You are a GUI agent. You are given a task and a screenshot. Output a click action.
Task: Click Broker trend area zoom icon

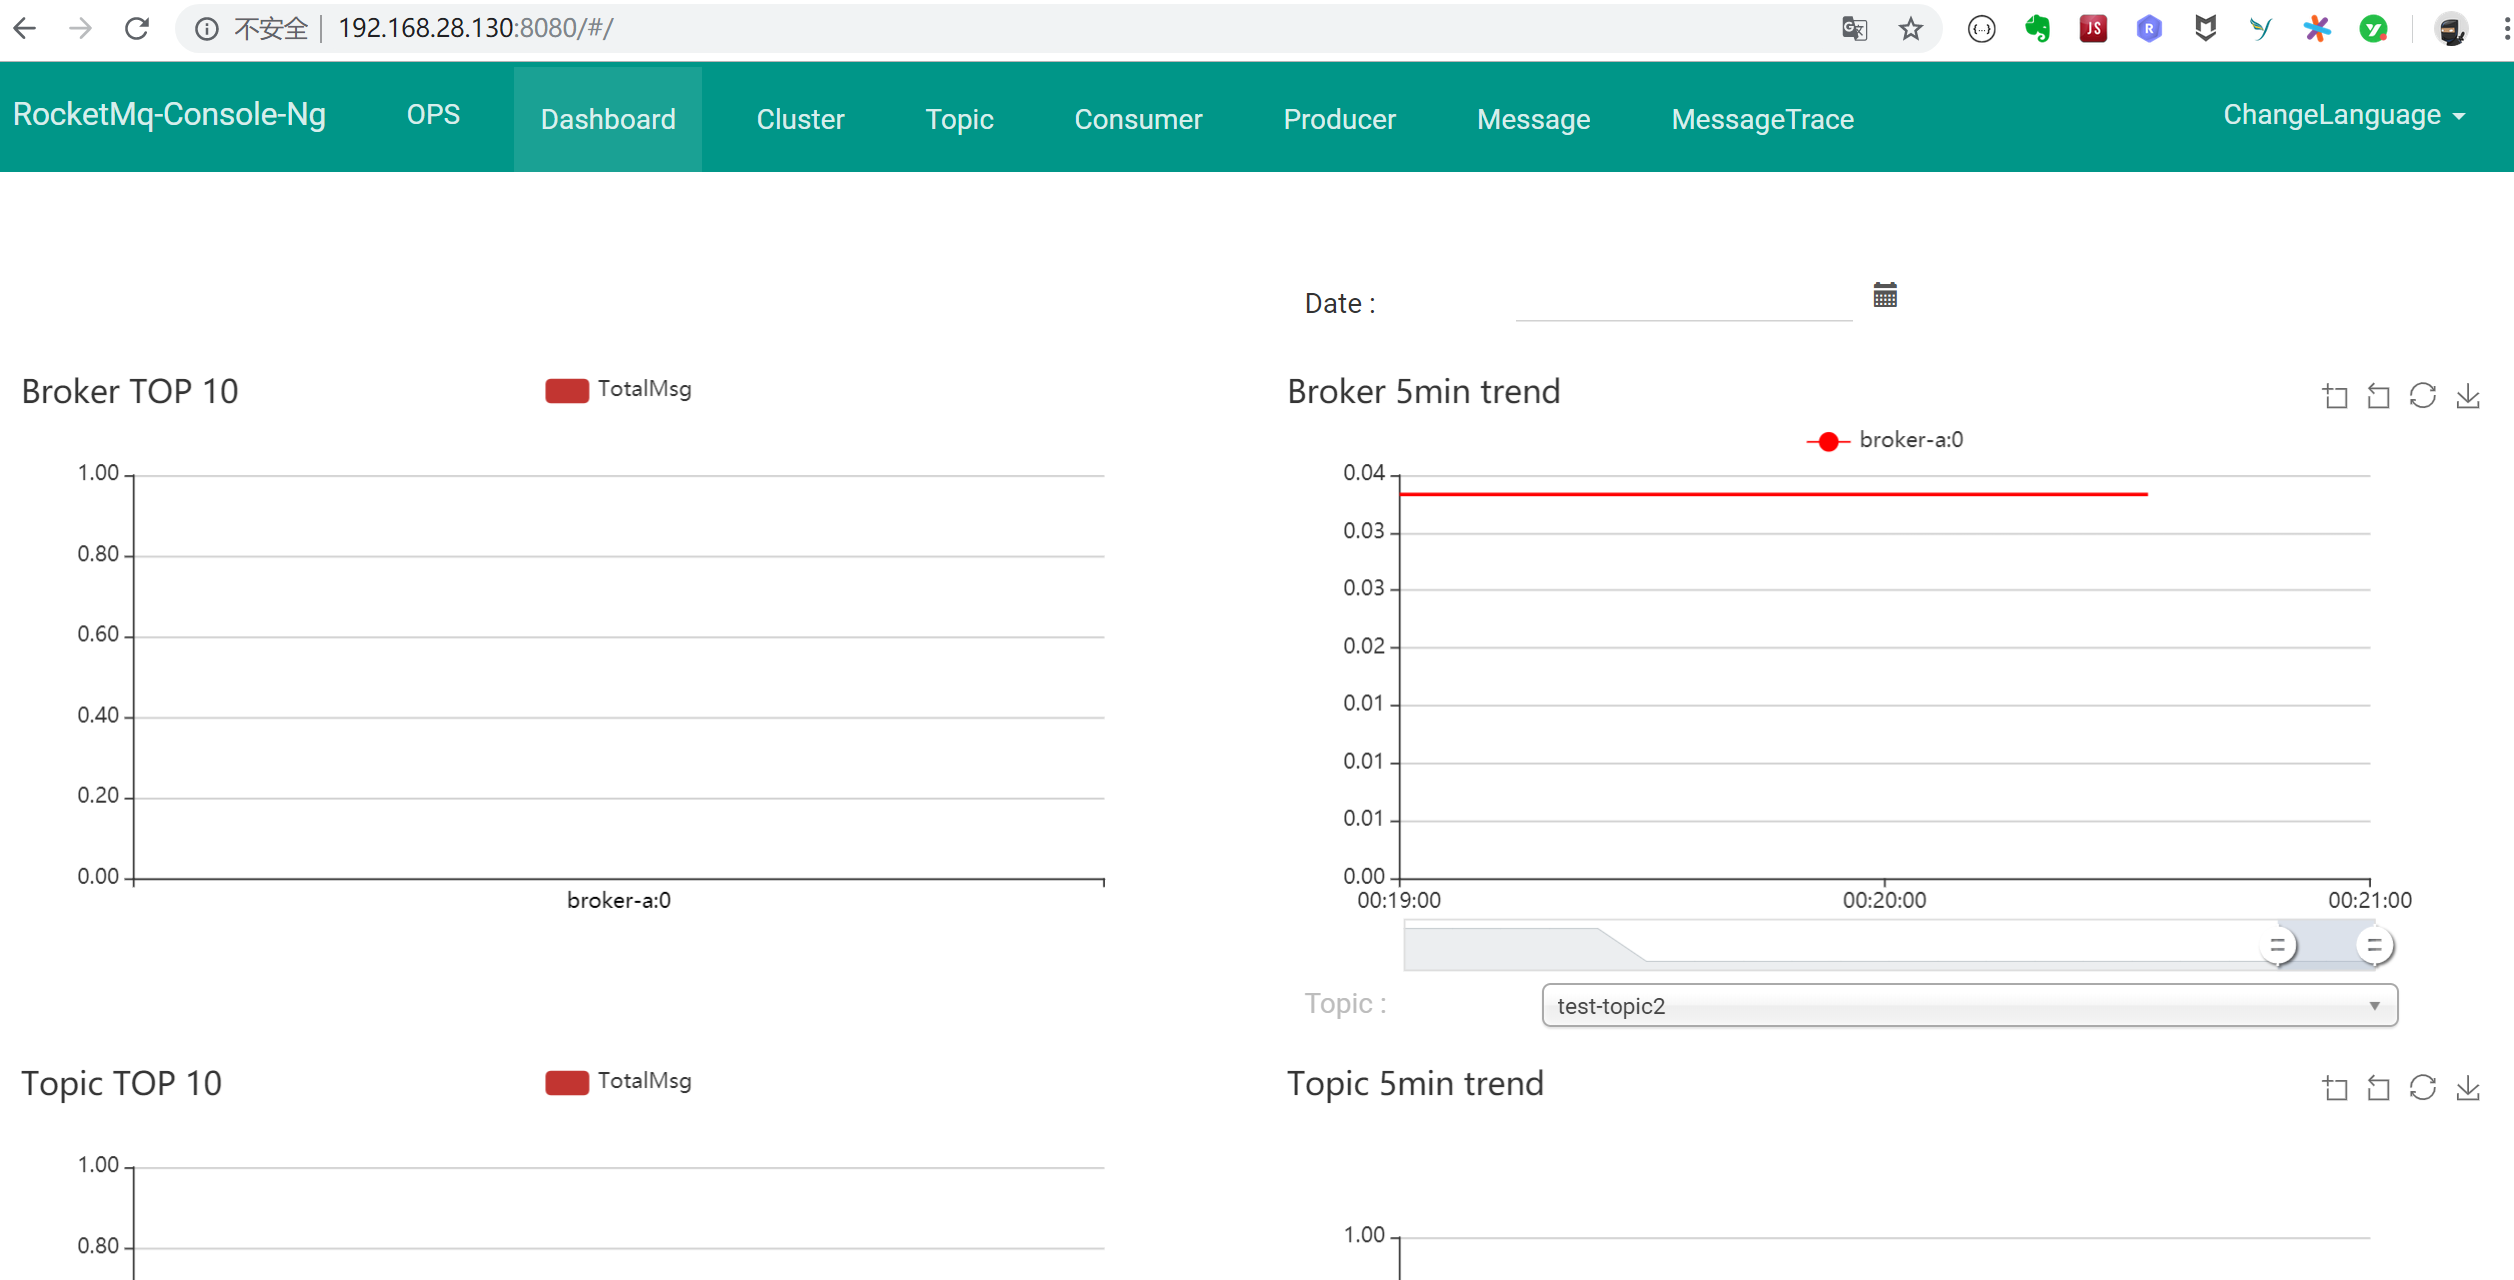(x=2335, y=396)
